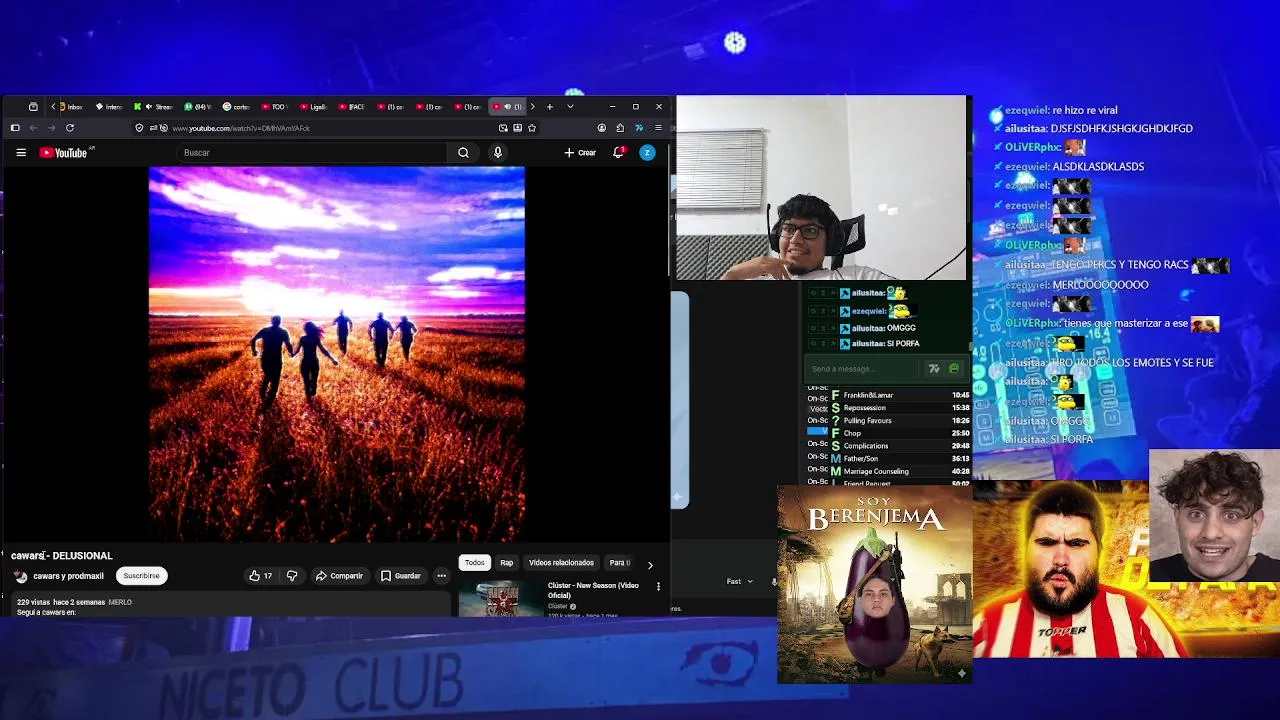Open the green emoji picker in chat
Screen dimensions: 1280x720
(x=953, y=369)
